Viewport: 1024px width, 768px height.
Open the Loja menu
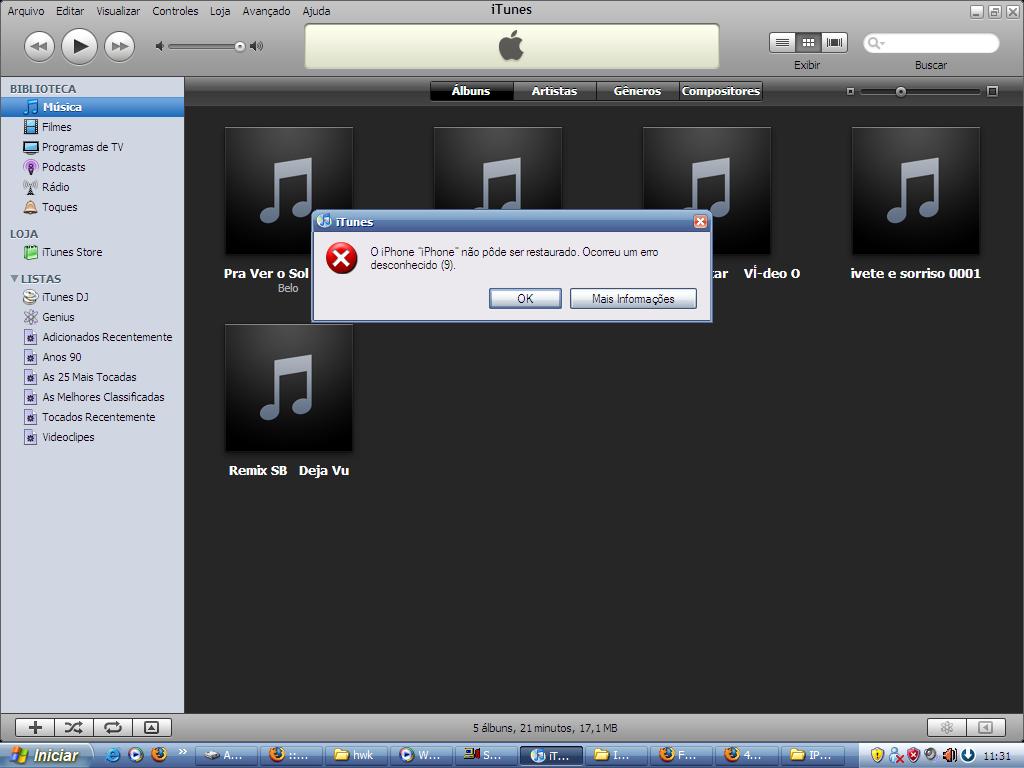pyautogui.click(x=220, y=11)
